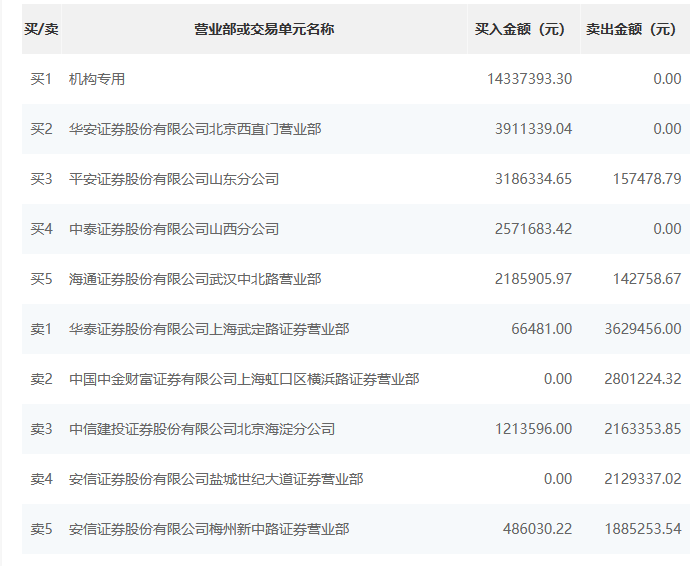
Task: Click buy amount 3911339.04
Action: coord(533,129)
